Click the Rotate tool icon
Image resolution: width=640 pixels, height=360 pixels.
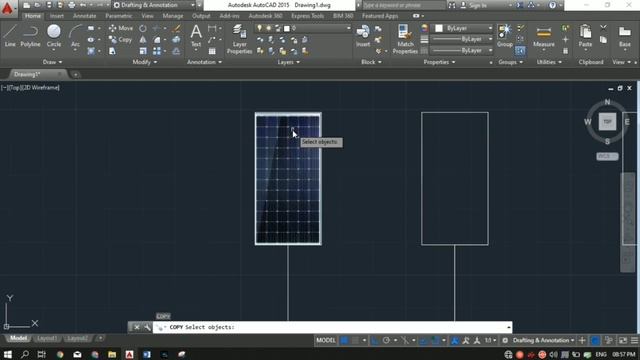pos(142,28)
